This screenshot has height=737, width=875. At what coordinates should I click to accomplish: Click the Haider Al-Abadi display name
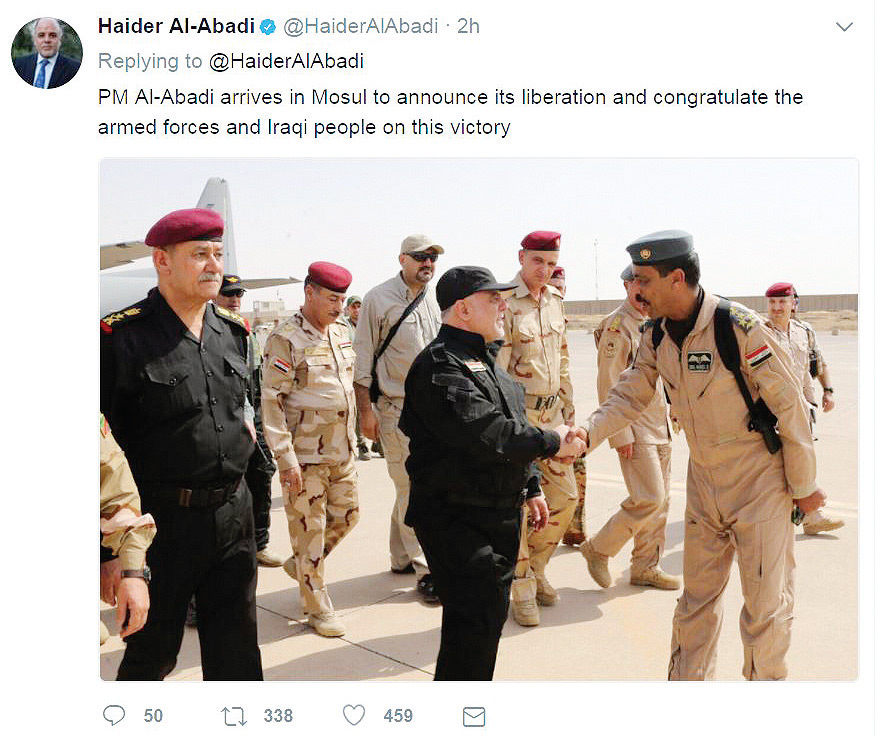tap(176, 26)
